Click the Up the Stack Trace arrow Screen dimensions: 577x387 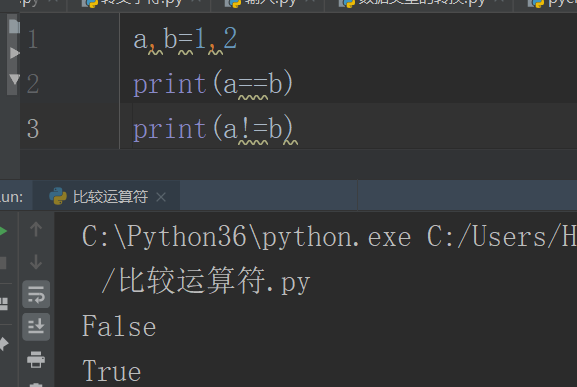point(36,229)
